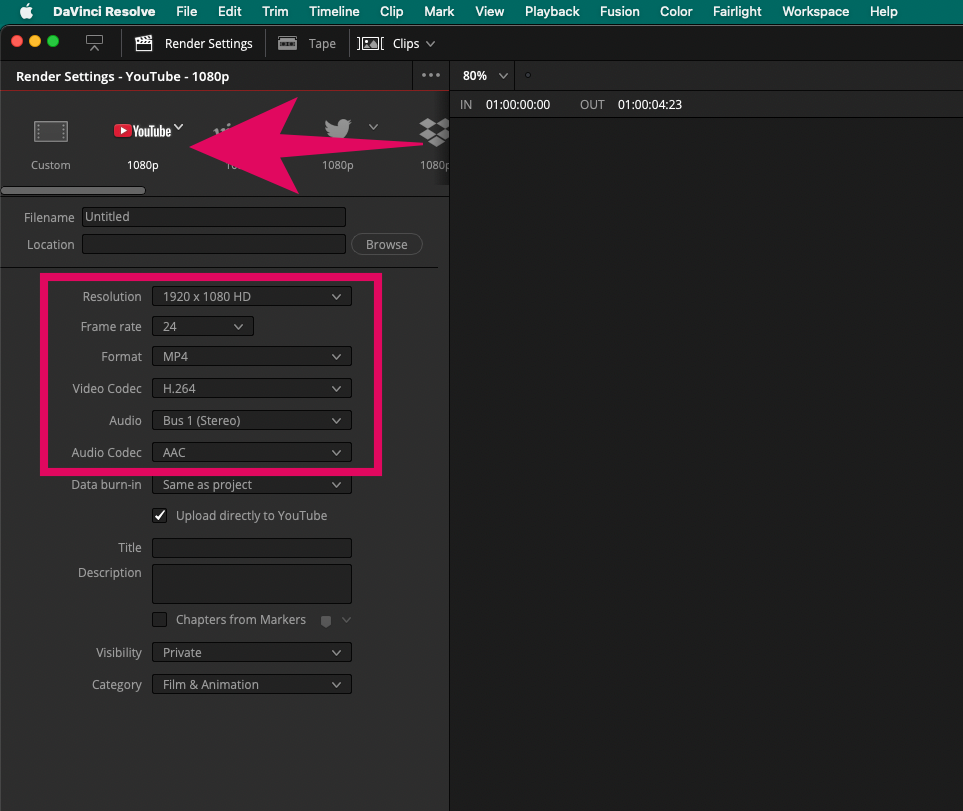
Task: Open the View menu
Action: tap(489, 12)
